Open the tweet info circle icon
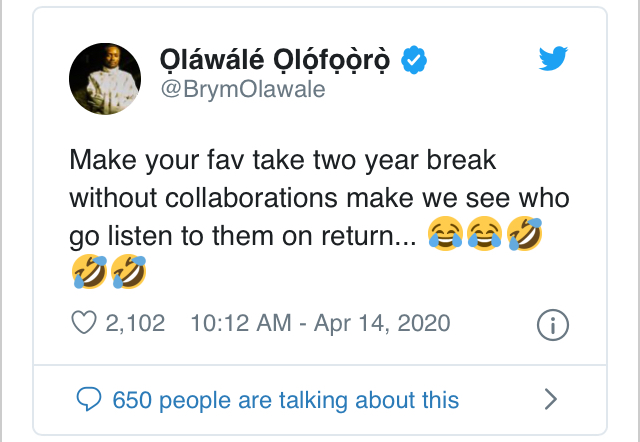640x442 pixels. tap(553, 324)
